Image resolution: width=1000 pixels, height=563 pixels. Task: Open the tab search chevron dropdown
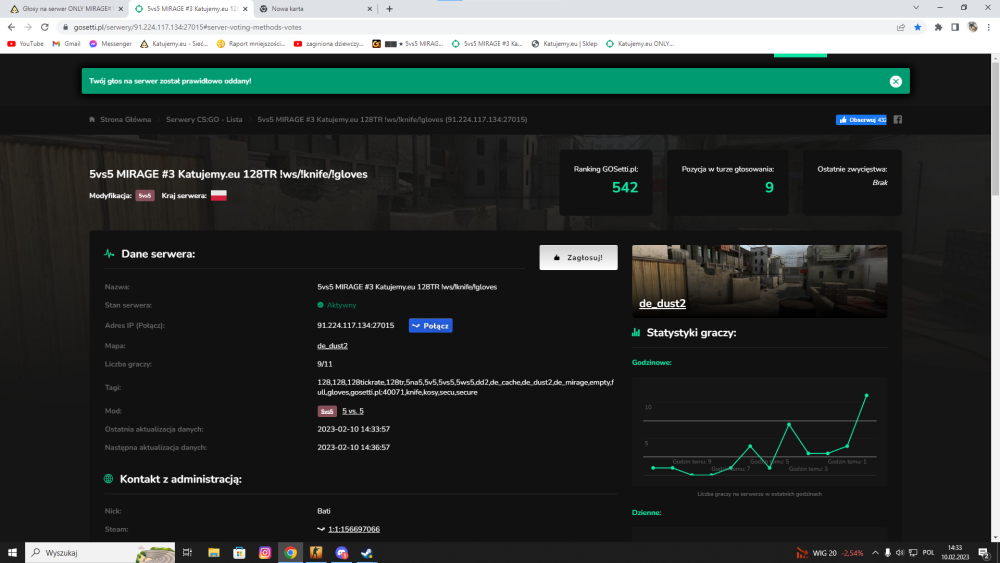coord(916,8)
